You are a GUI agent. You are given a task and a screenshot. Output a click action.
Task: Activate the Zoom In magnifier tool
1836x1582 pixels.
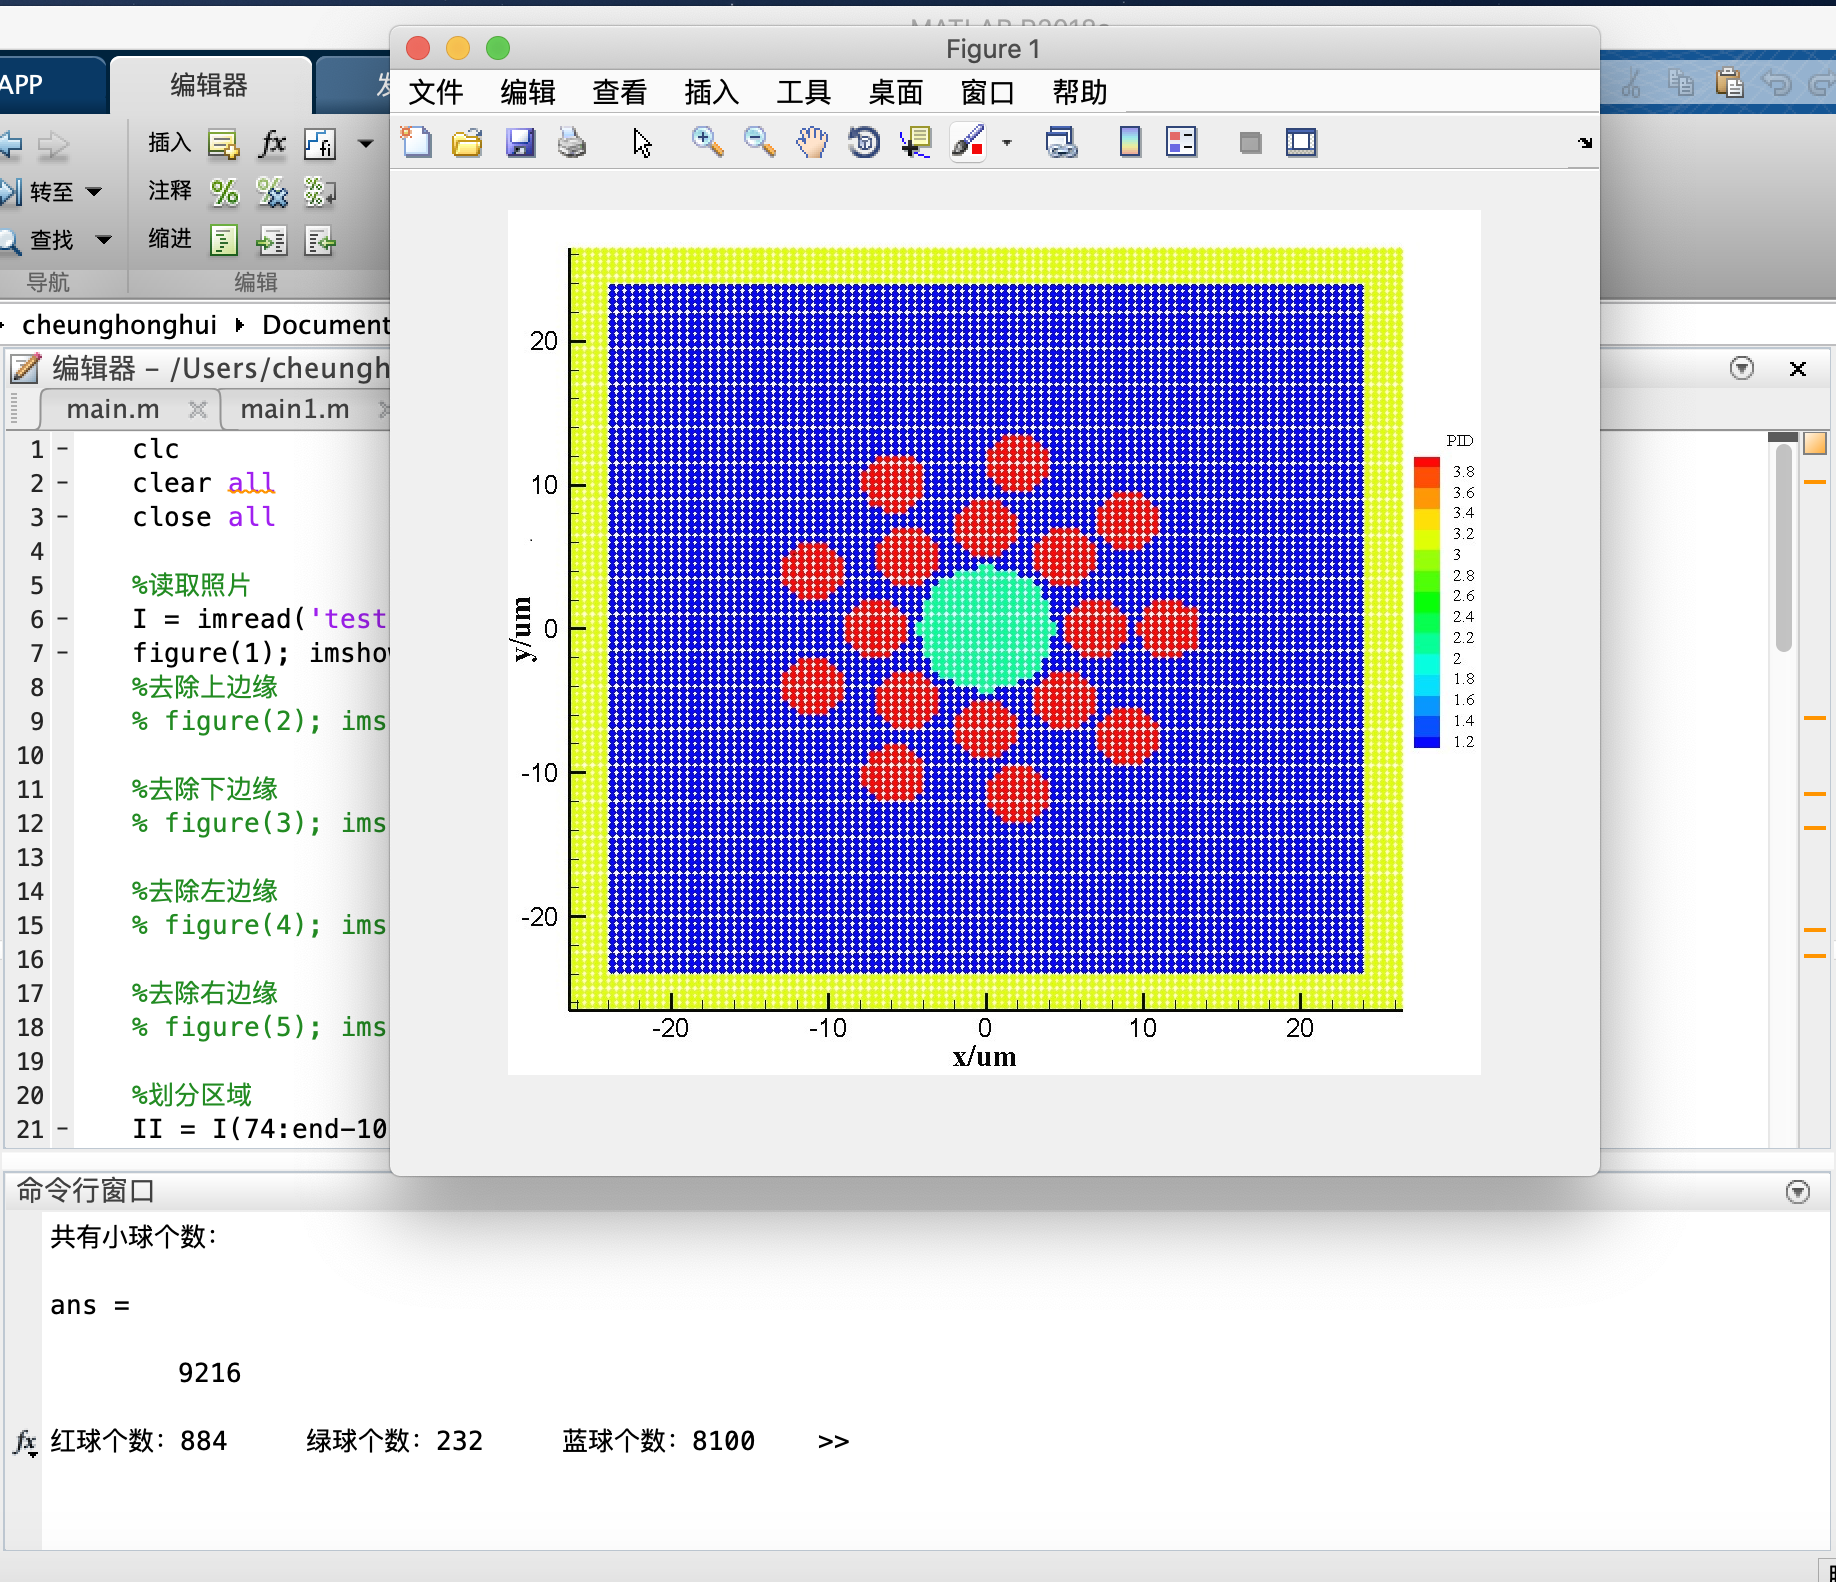pos(708,143)
